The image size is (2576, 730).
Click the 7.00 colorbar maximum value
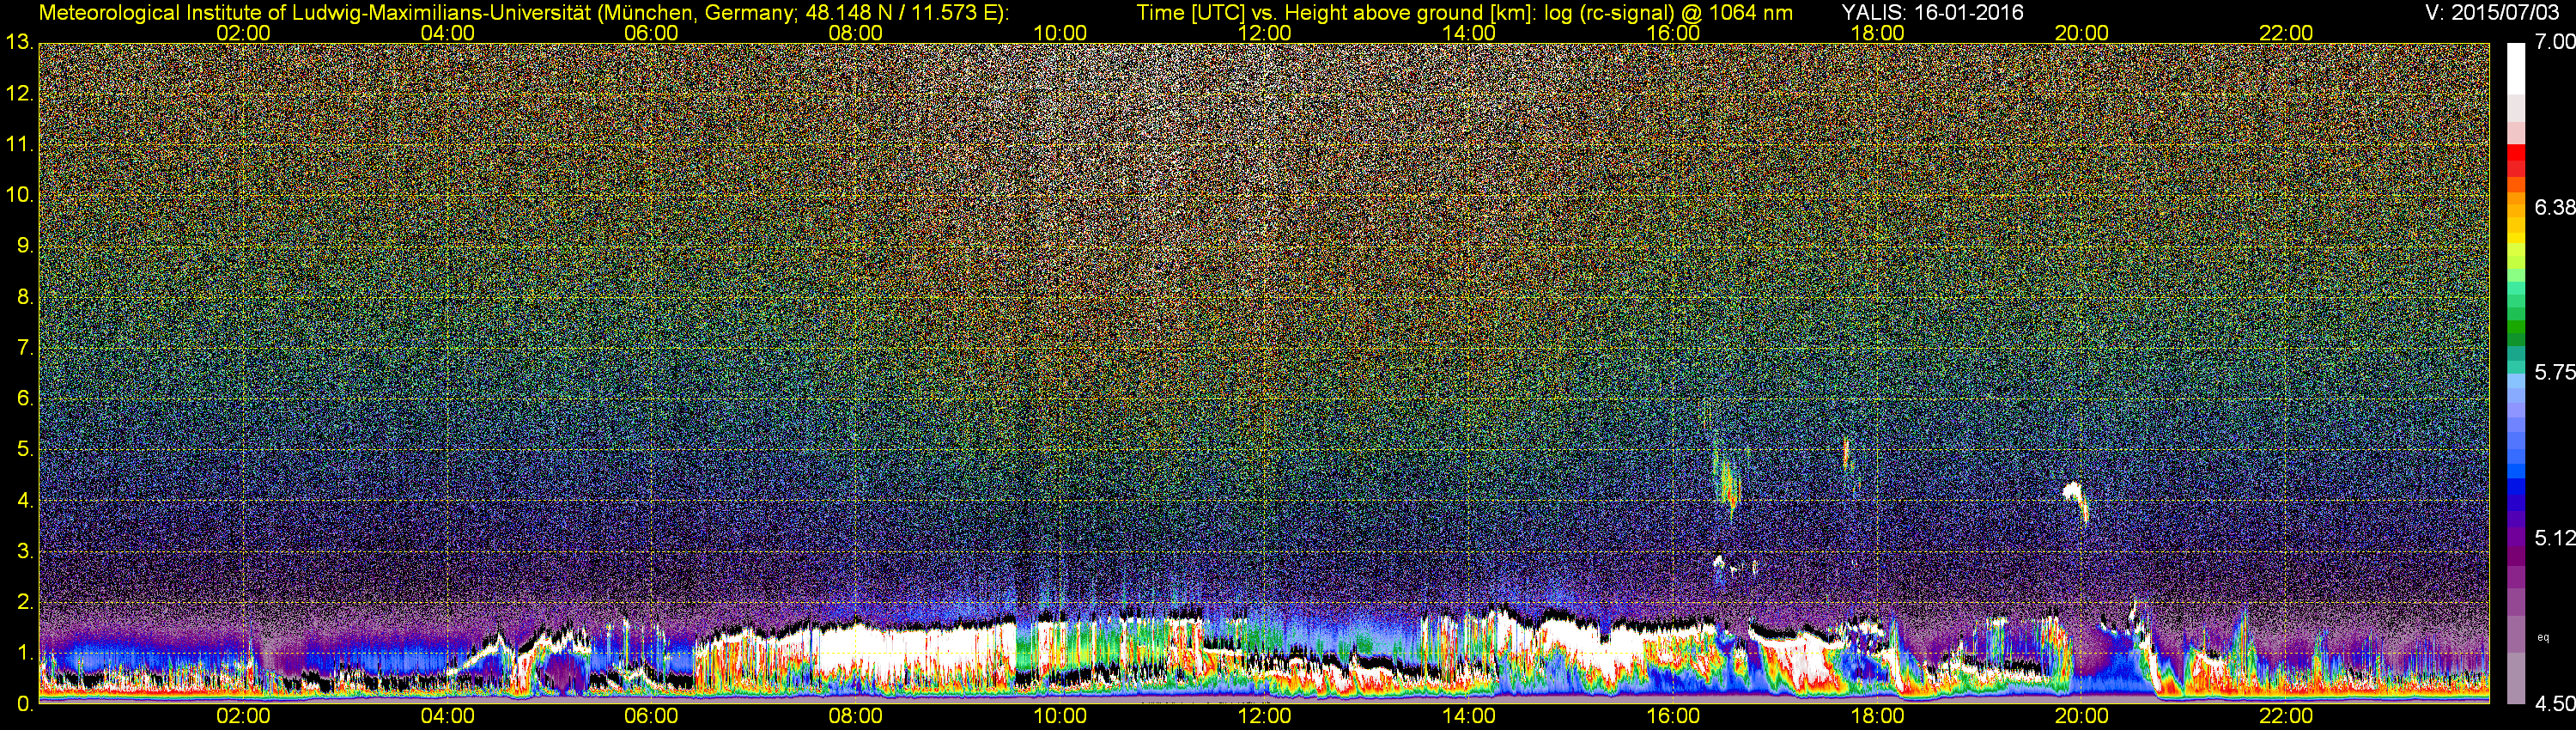tap(2554, 42)
